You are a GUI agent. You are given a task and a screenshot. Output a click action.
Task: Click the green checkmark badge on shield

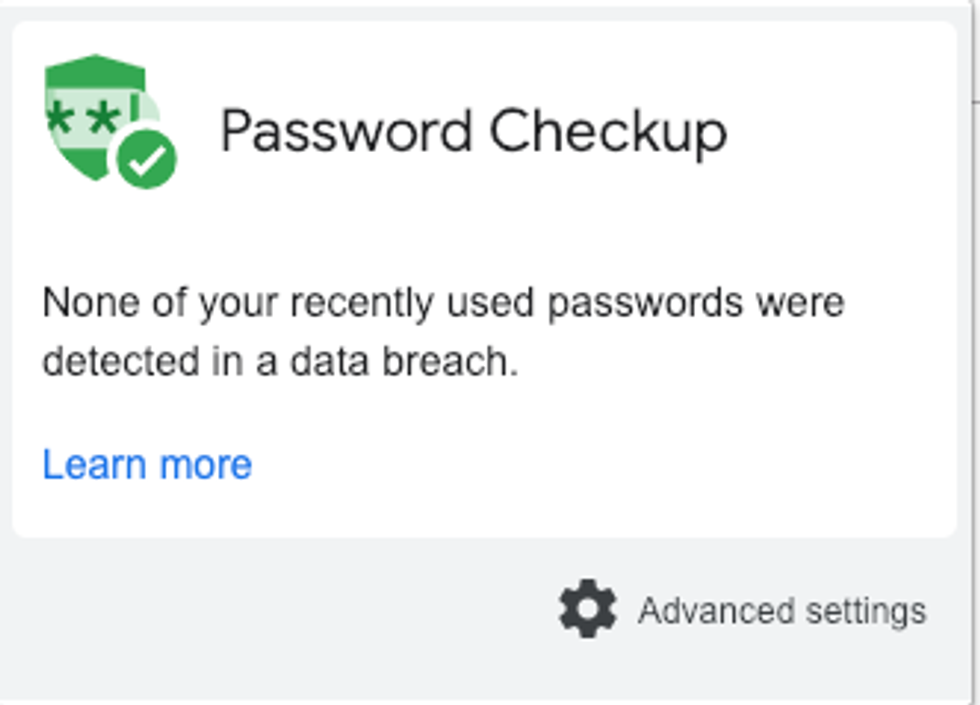pyautogui.click(x=147, y=158)
